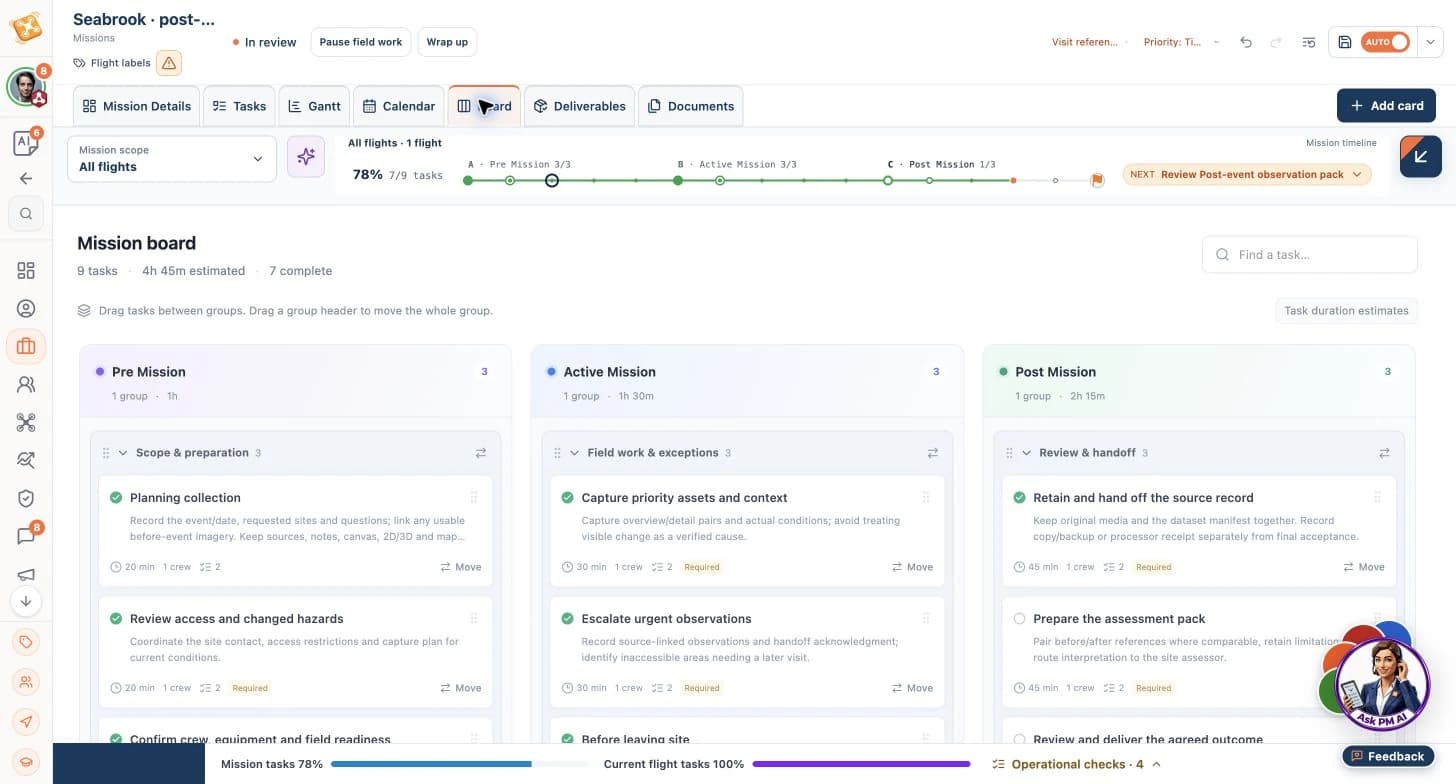
Task: Click the Add card button
Action: pos(1386,106)
